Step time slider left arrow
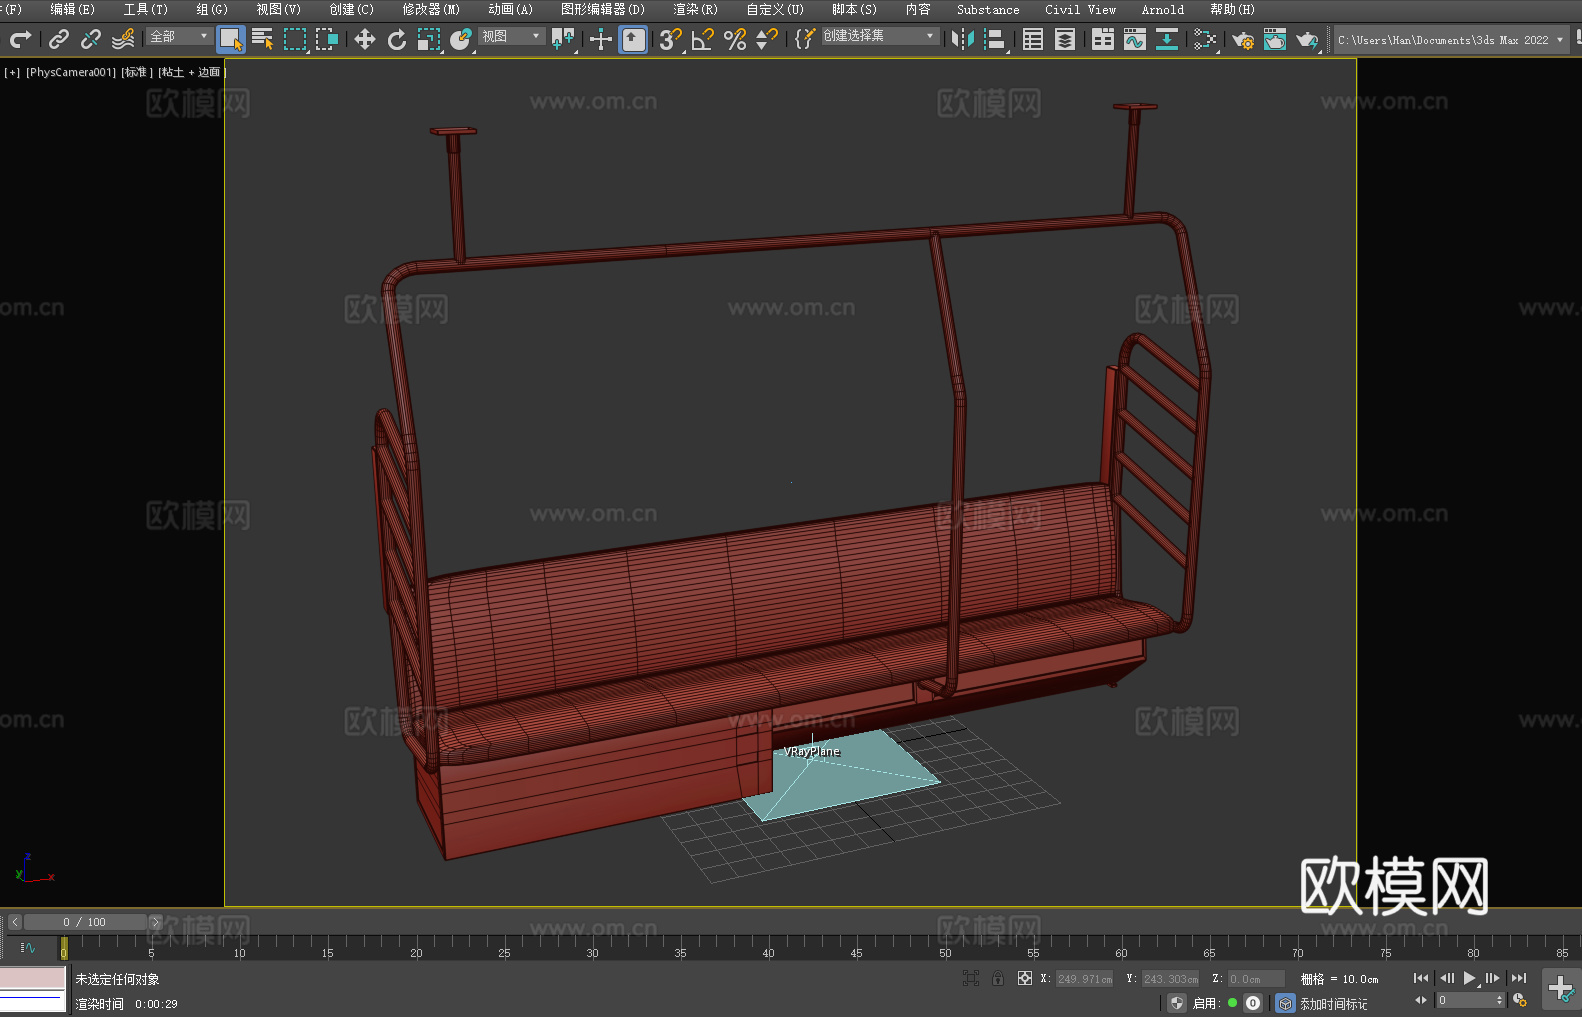1582x1017 pixels. [x=14, y=922]
